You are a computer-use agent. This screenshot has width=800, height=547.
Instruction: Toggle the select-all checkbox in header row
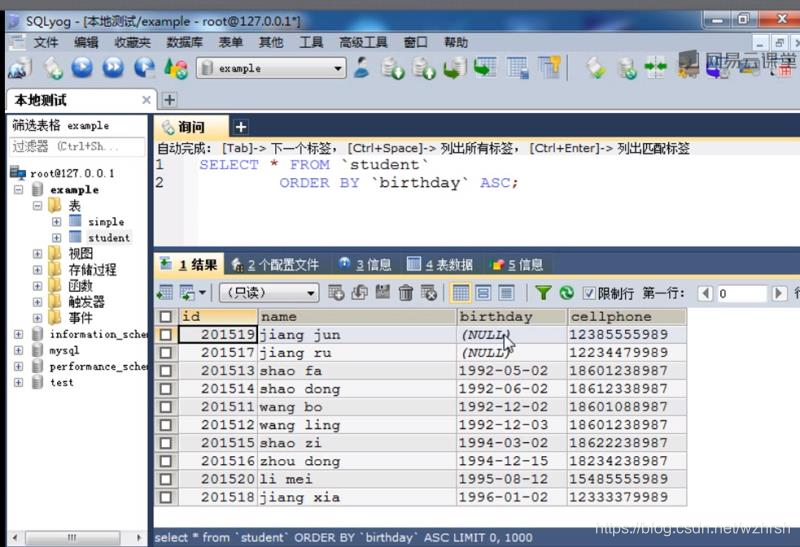166,316
